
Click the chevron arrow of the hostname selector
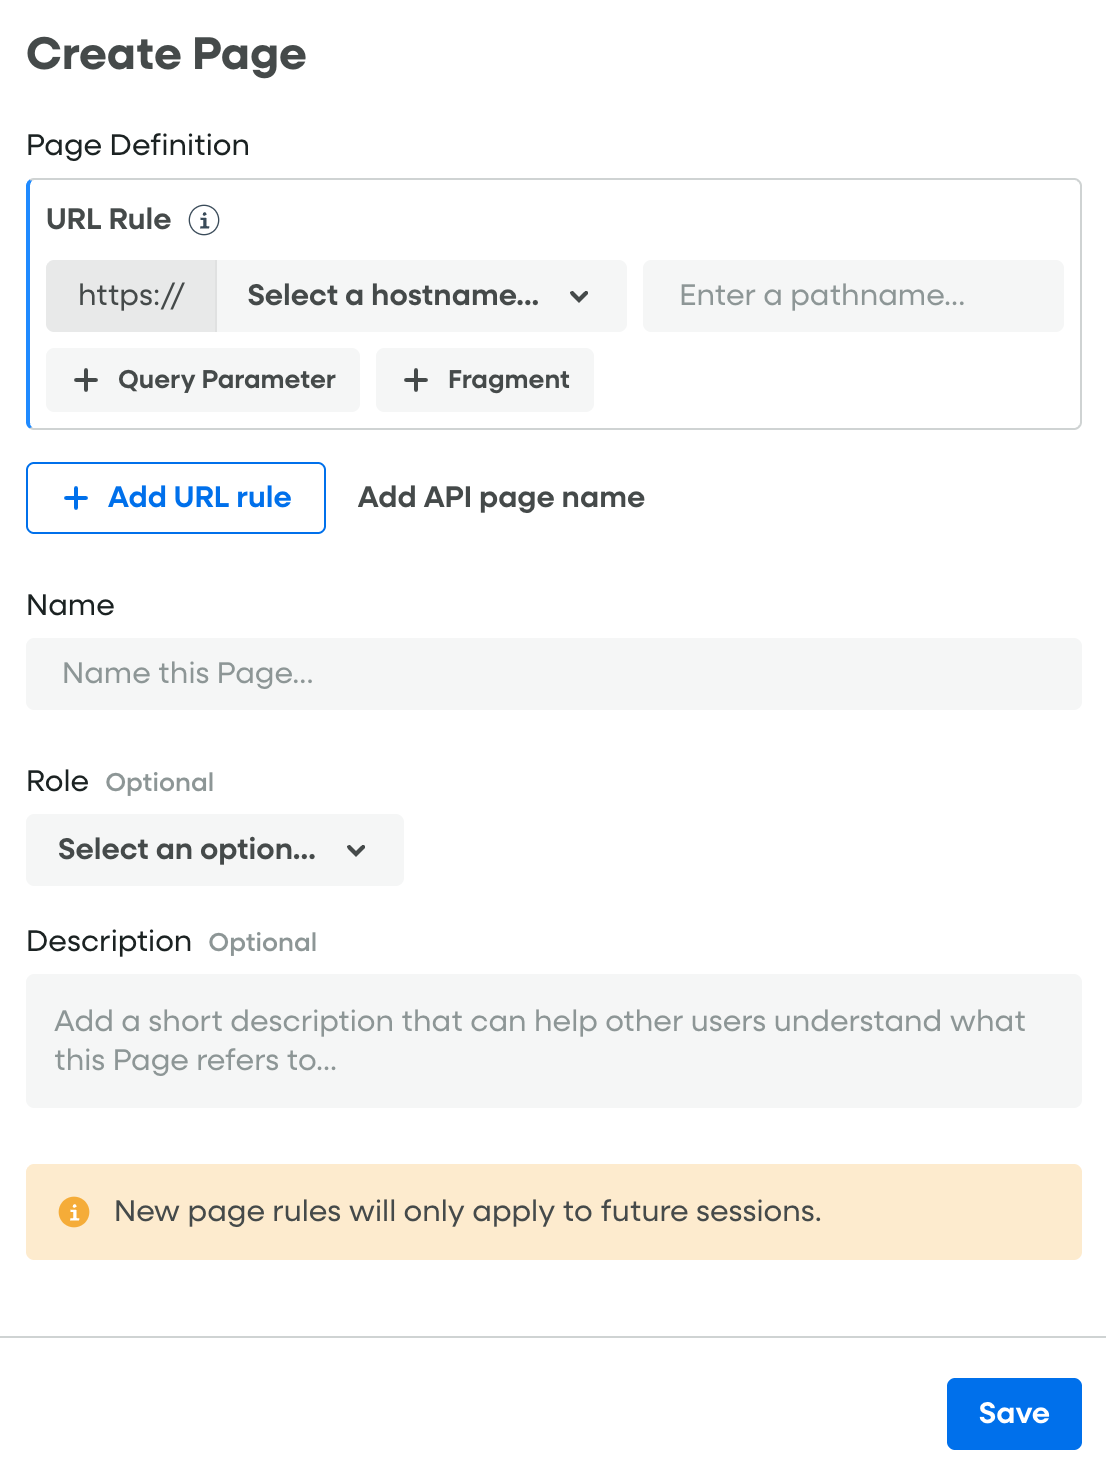click(579, 296)
